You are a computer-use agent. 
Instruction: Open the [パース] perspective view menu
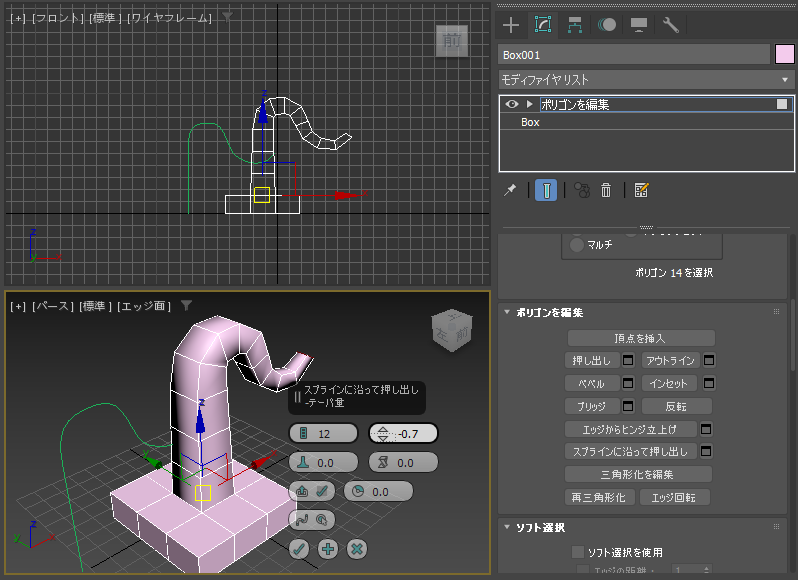coord(52,306)
